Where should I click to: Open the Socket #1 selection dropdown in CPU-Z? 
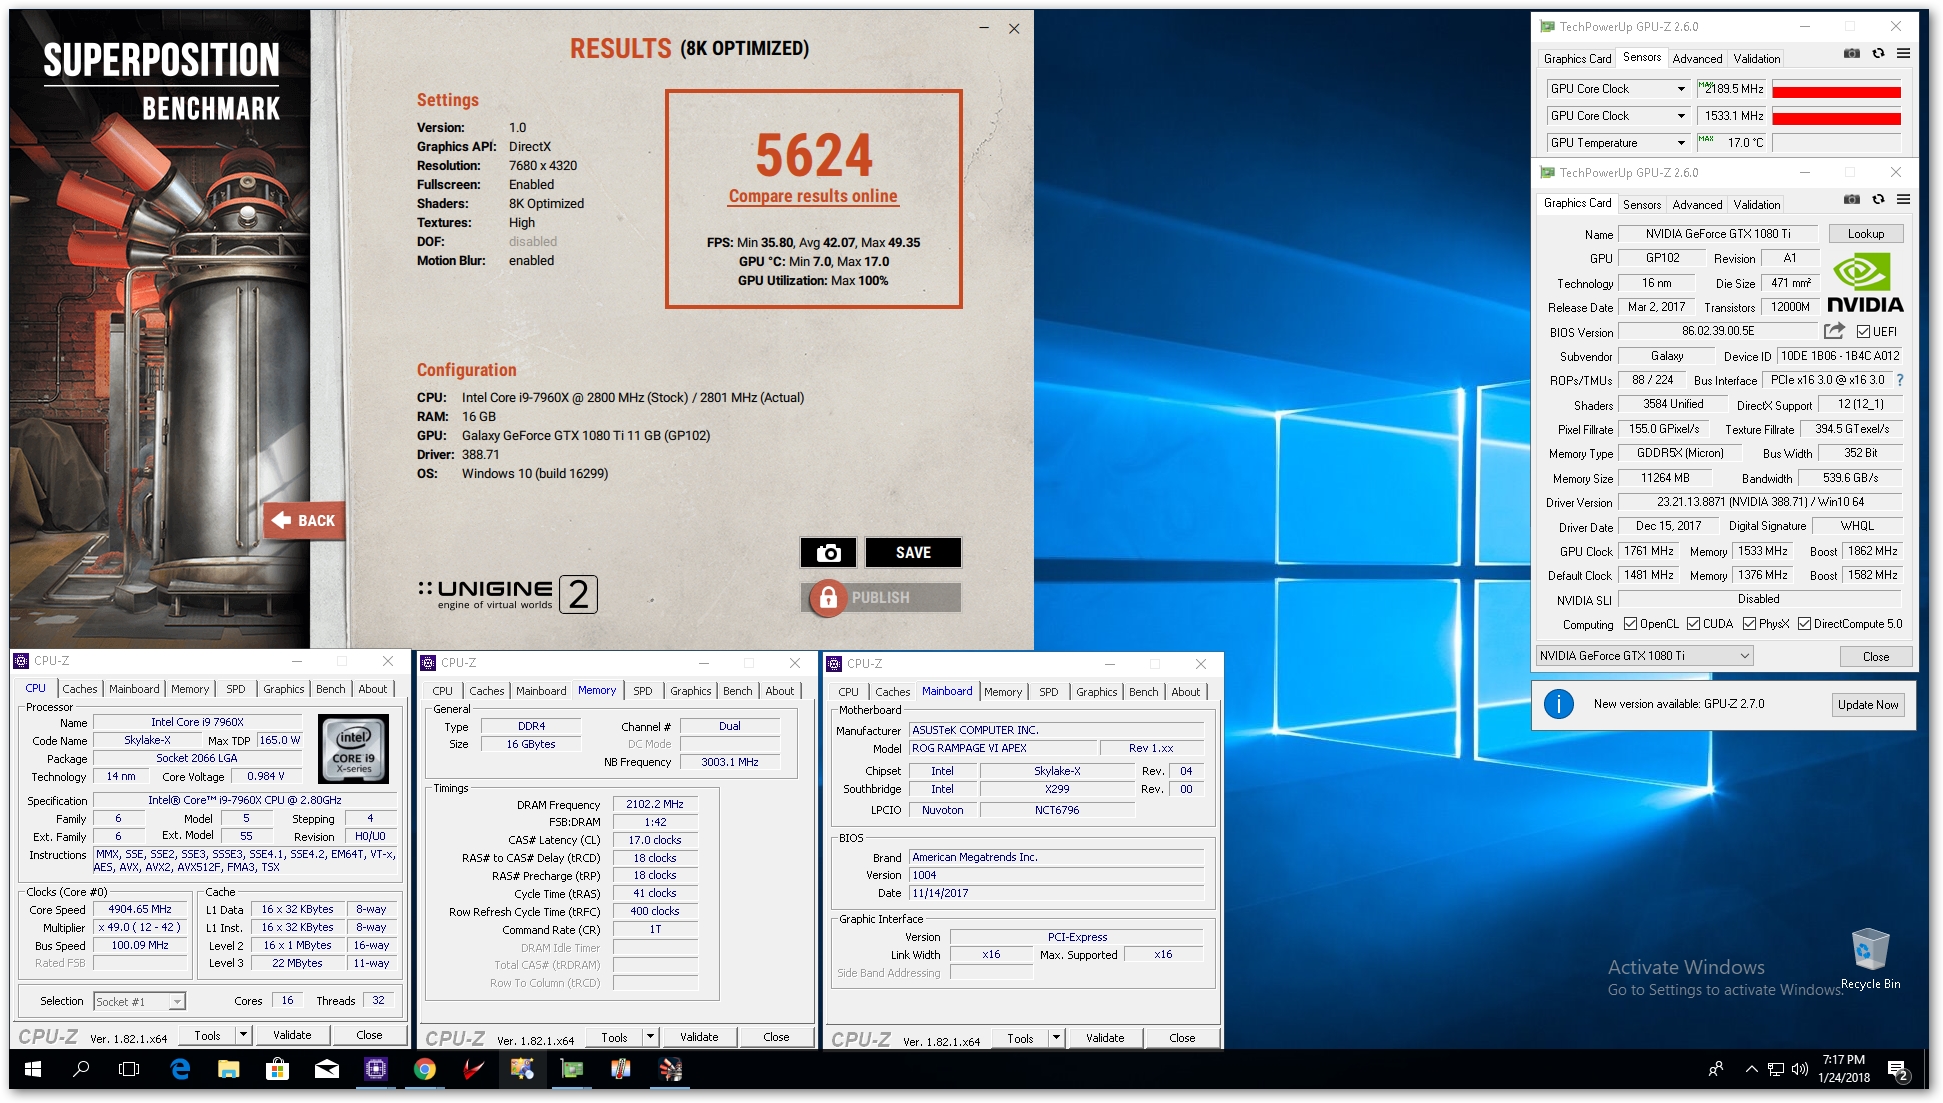pyautogui.click(x=140, y=1001)
